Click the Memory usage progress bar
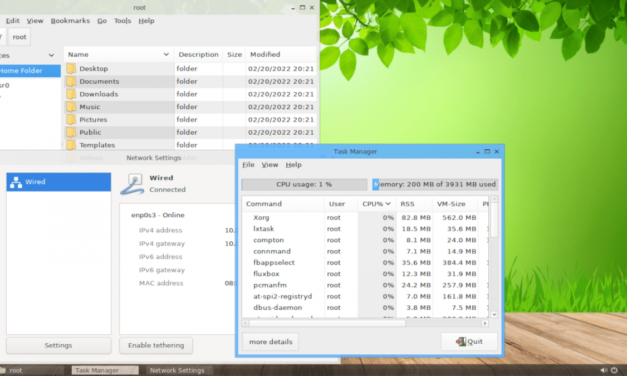 point(435,184)
